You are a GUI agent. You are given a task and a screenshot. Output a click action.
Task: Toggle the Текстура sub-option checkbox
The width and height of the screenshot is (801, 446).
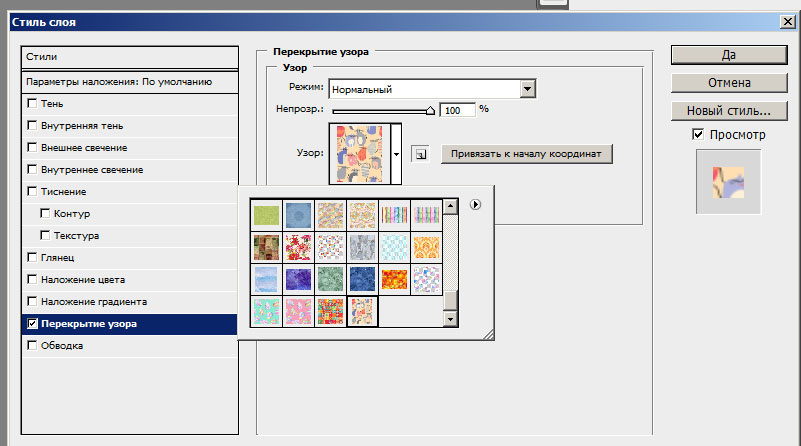pos(45,235)
